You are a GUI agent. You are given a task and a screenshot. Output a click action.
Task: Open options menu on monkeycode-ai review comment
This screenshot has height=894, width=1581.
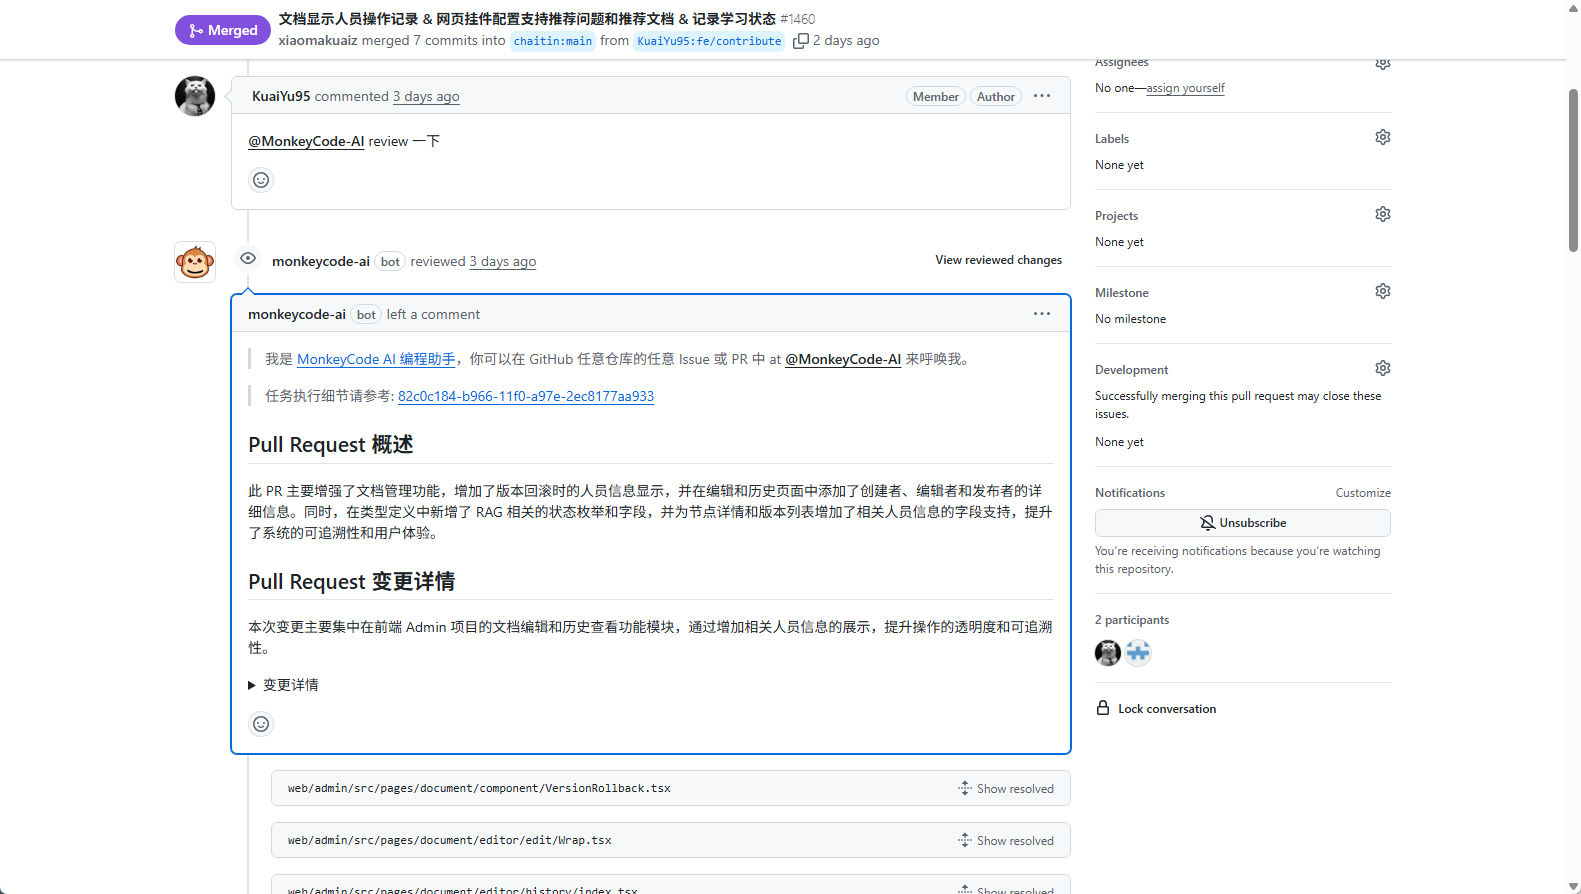tap(1042, 314)
